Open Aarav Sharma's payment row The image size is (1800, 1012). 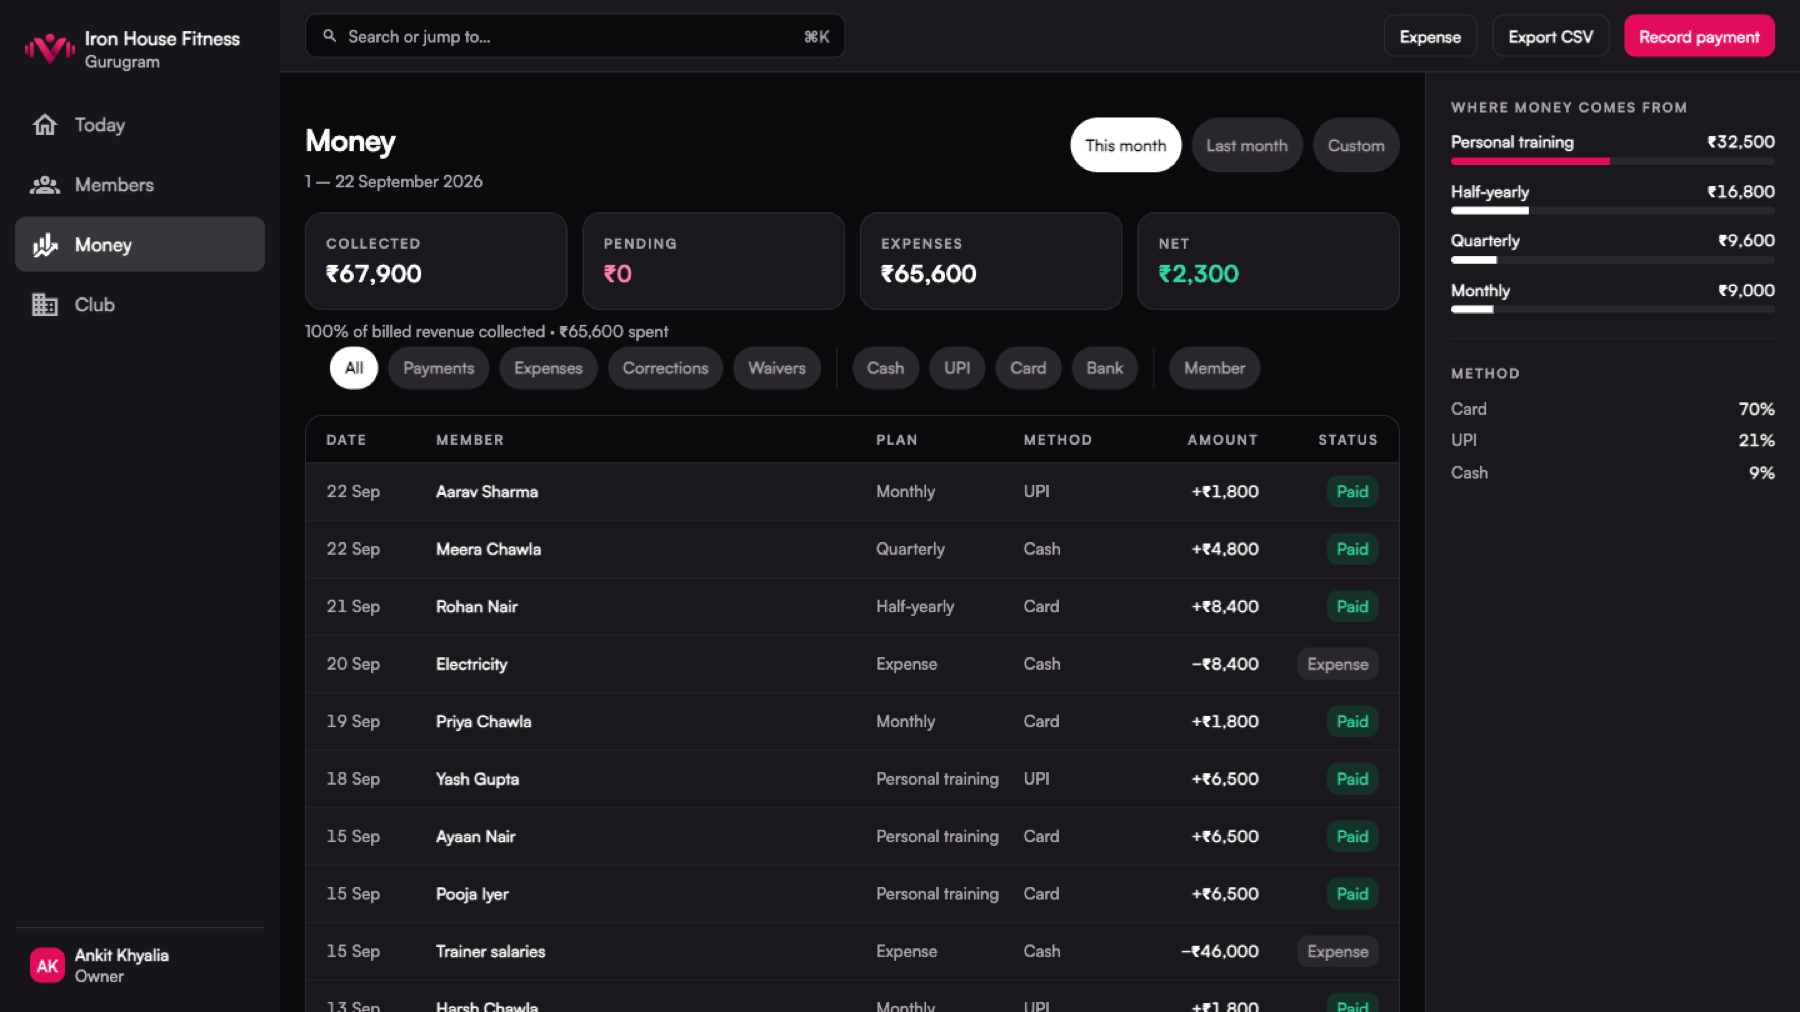[x=852, y=492]
